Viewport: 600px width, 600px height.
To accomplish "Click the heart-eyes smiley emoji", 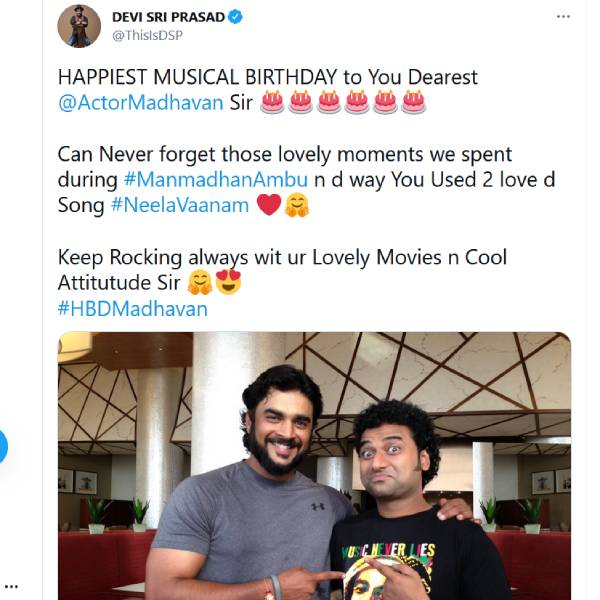I will click(229, 283).
